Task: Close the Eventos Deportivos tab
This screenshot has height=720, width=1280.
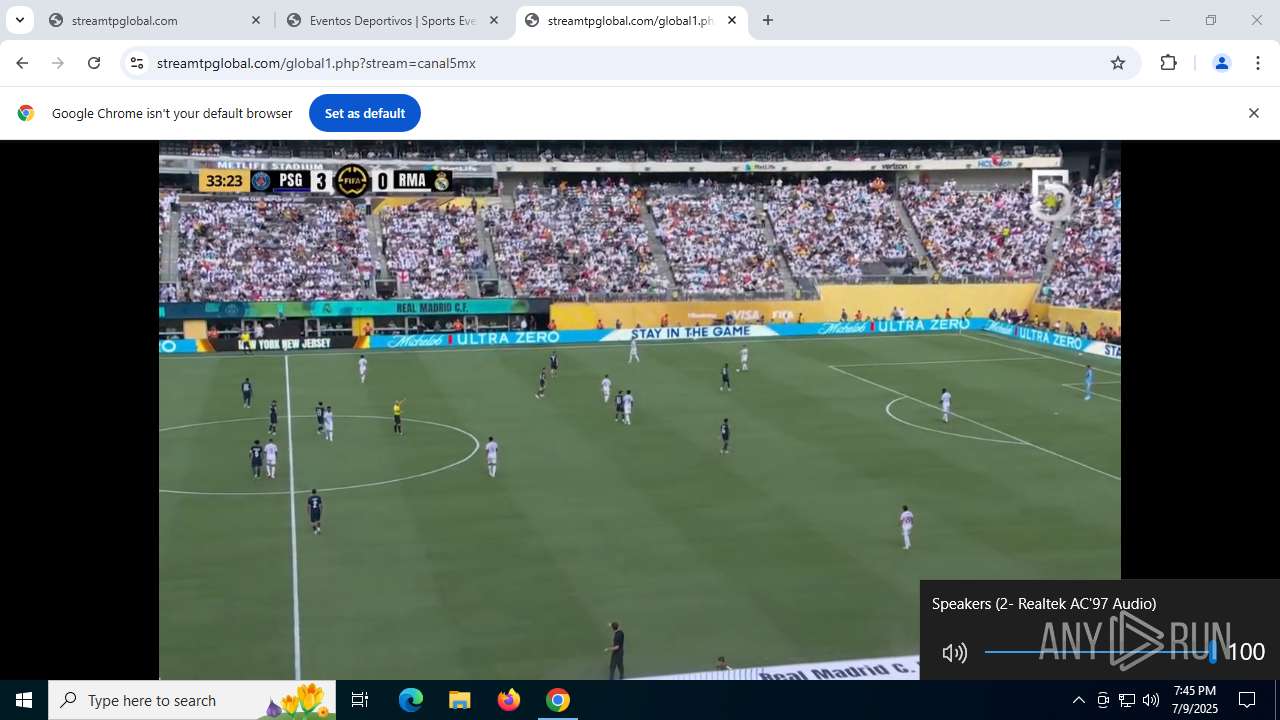Action: point(494,20)
